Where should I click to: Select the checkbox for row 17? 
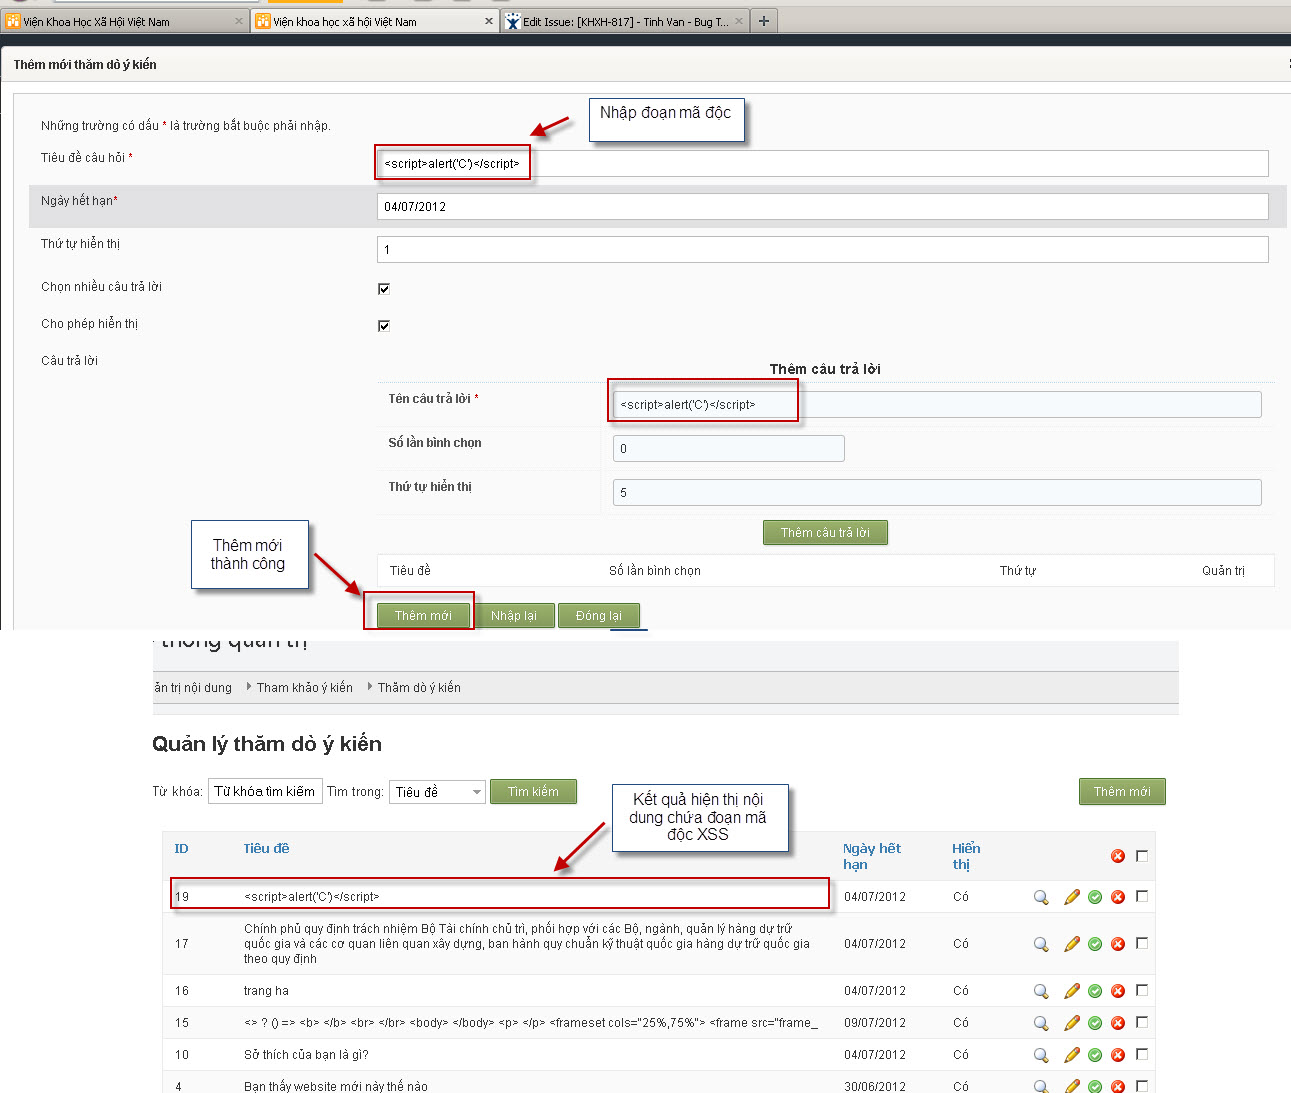pyautogui.click(x=1142, y=943)
